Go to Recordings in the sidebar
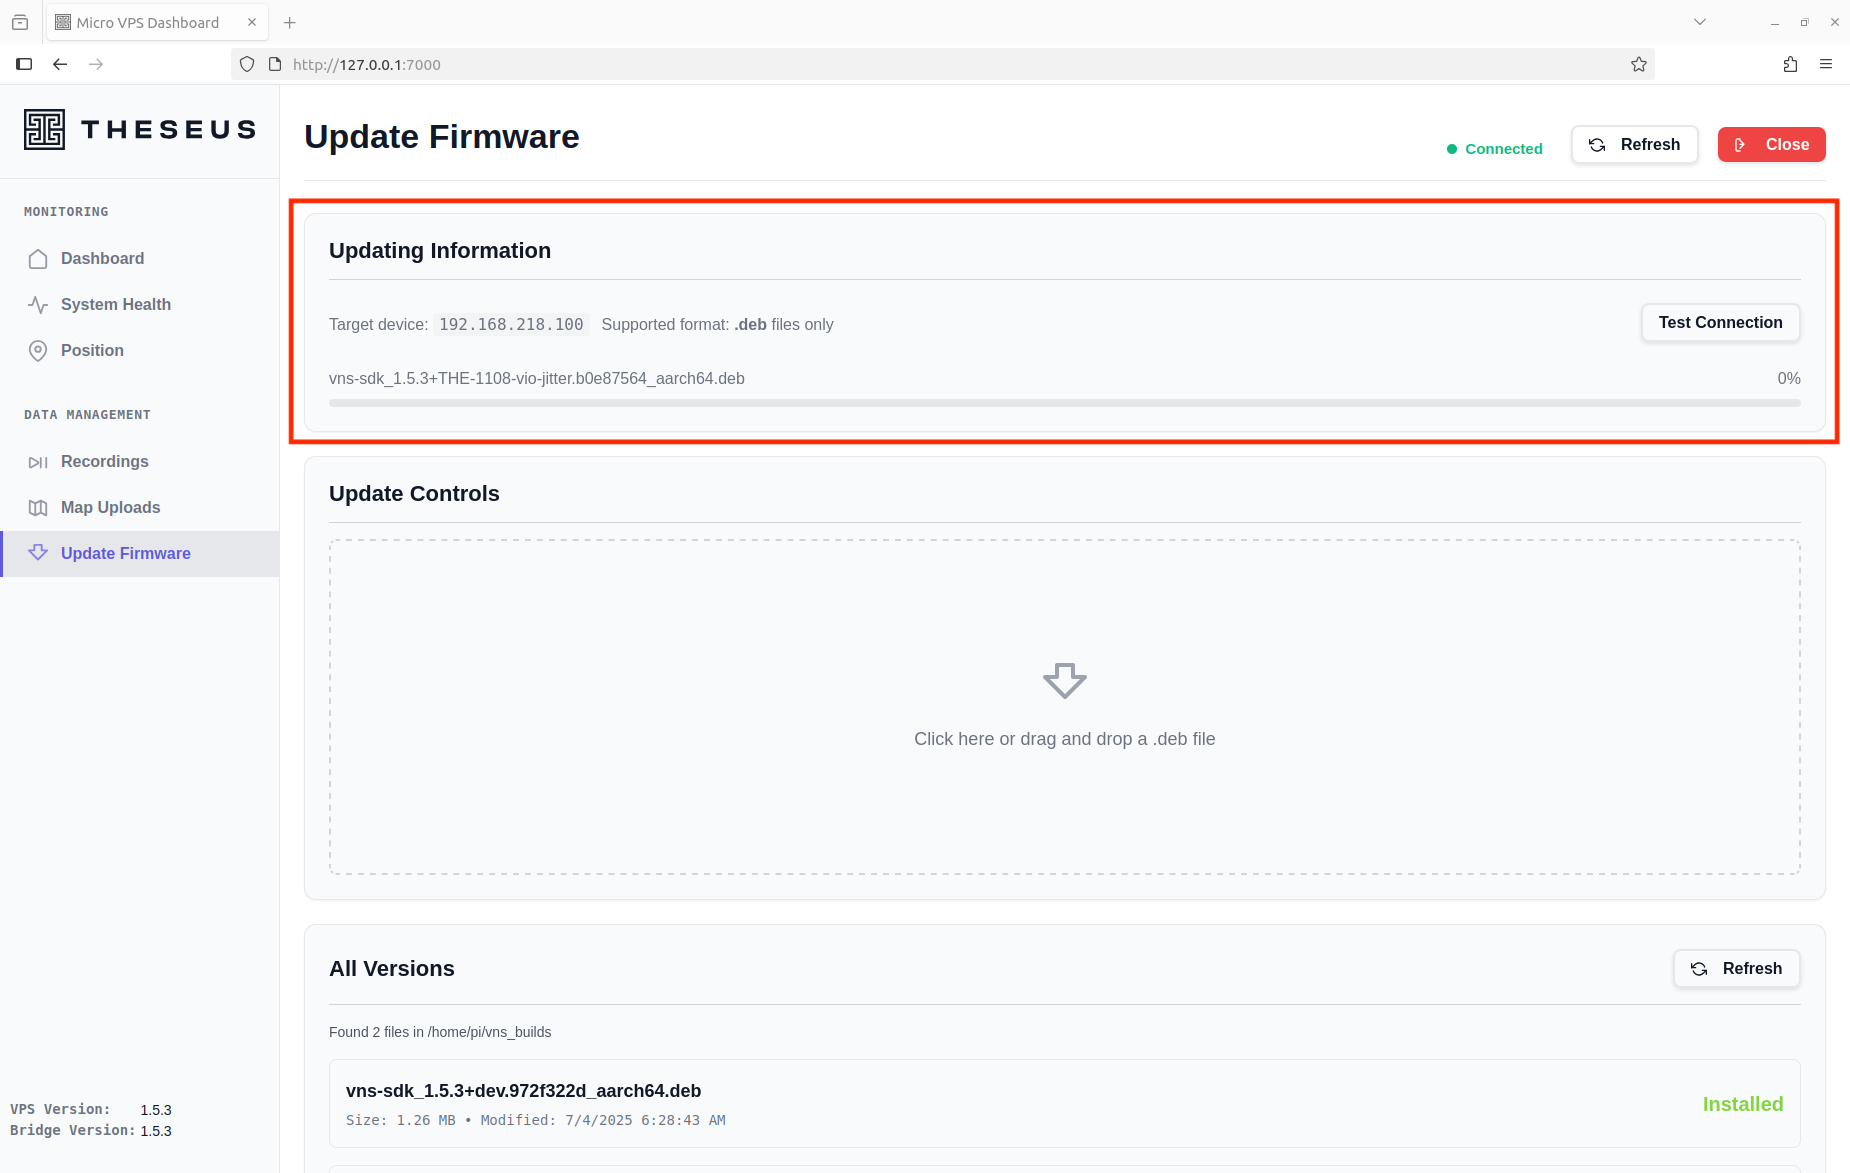The width and height of the screenshot is (1850, 1173). click(105, 462)
